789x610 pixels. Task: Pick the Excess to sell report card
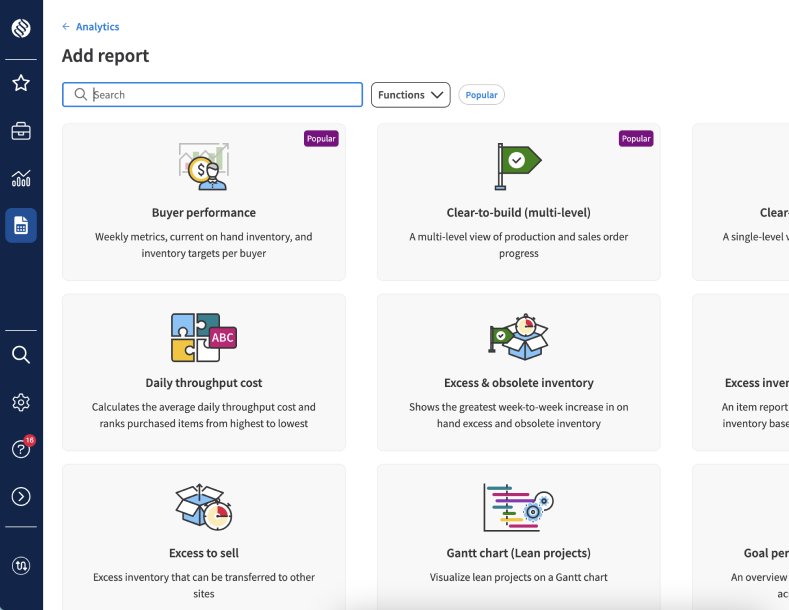click(204, 538)
